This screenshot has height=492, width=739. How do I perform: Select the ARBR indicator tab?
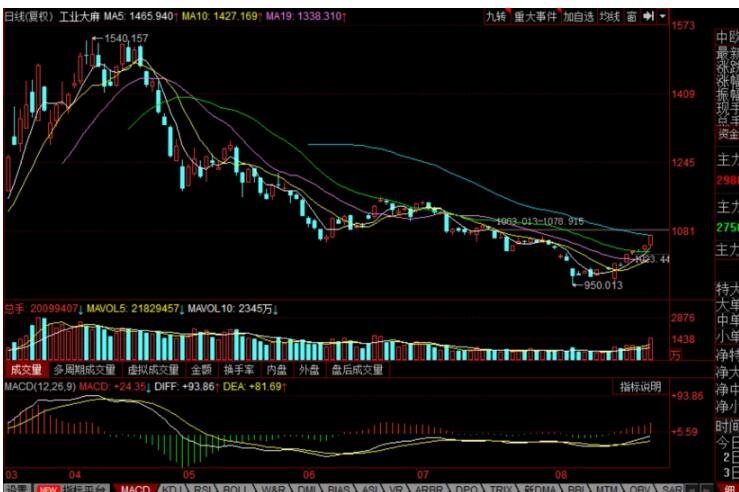pyautogui.click(x=429, y=488)
